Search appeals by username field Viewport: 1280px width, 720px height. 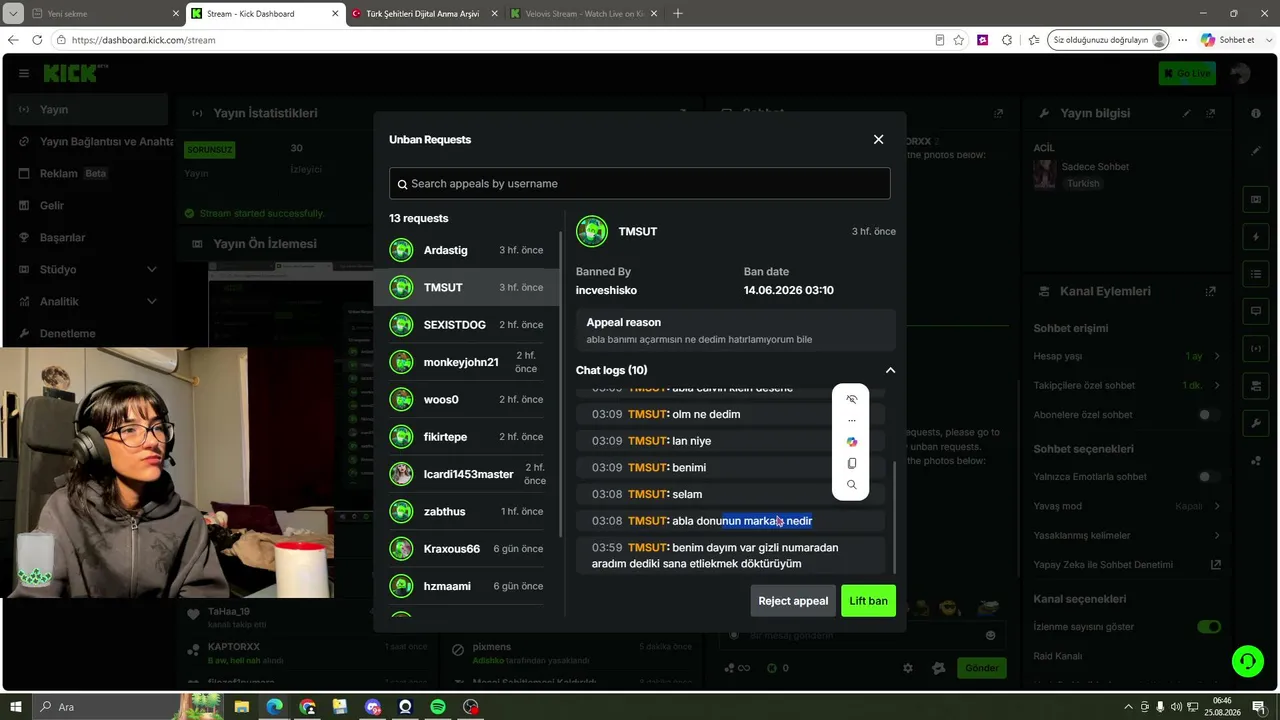[640, 183]
